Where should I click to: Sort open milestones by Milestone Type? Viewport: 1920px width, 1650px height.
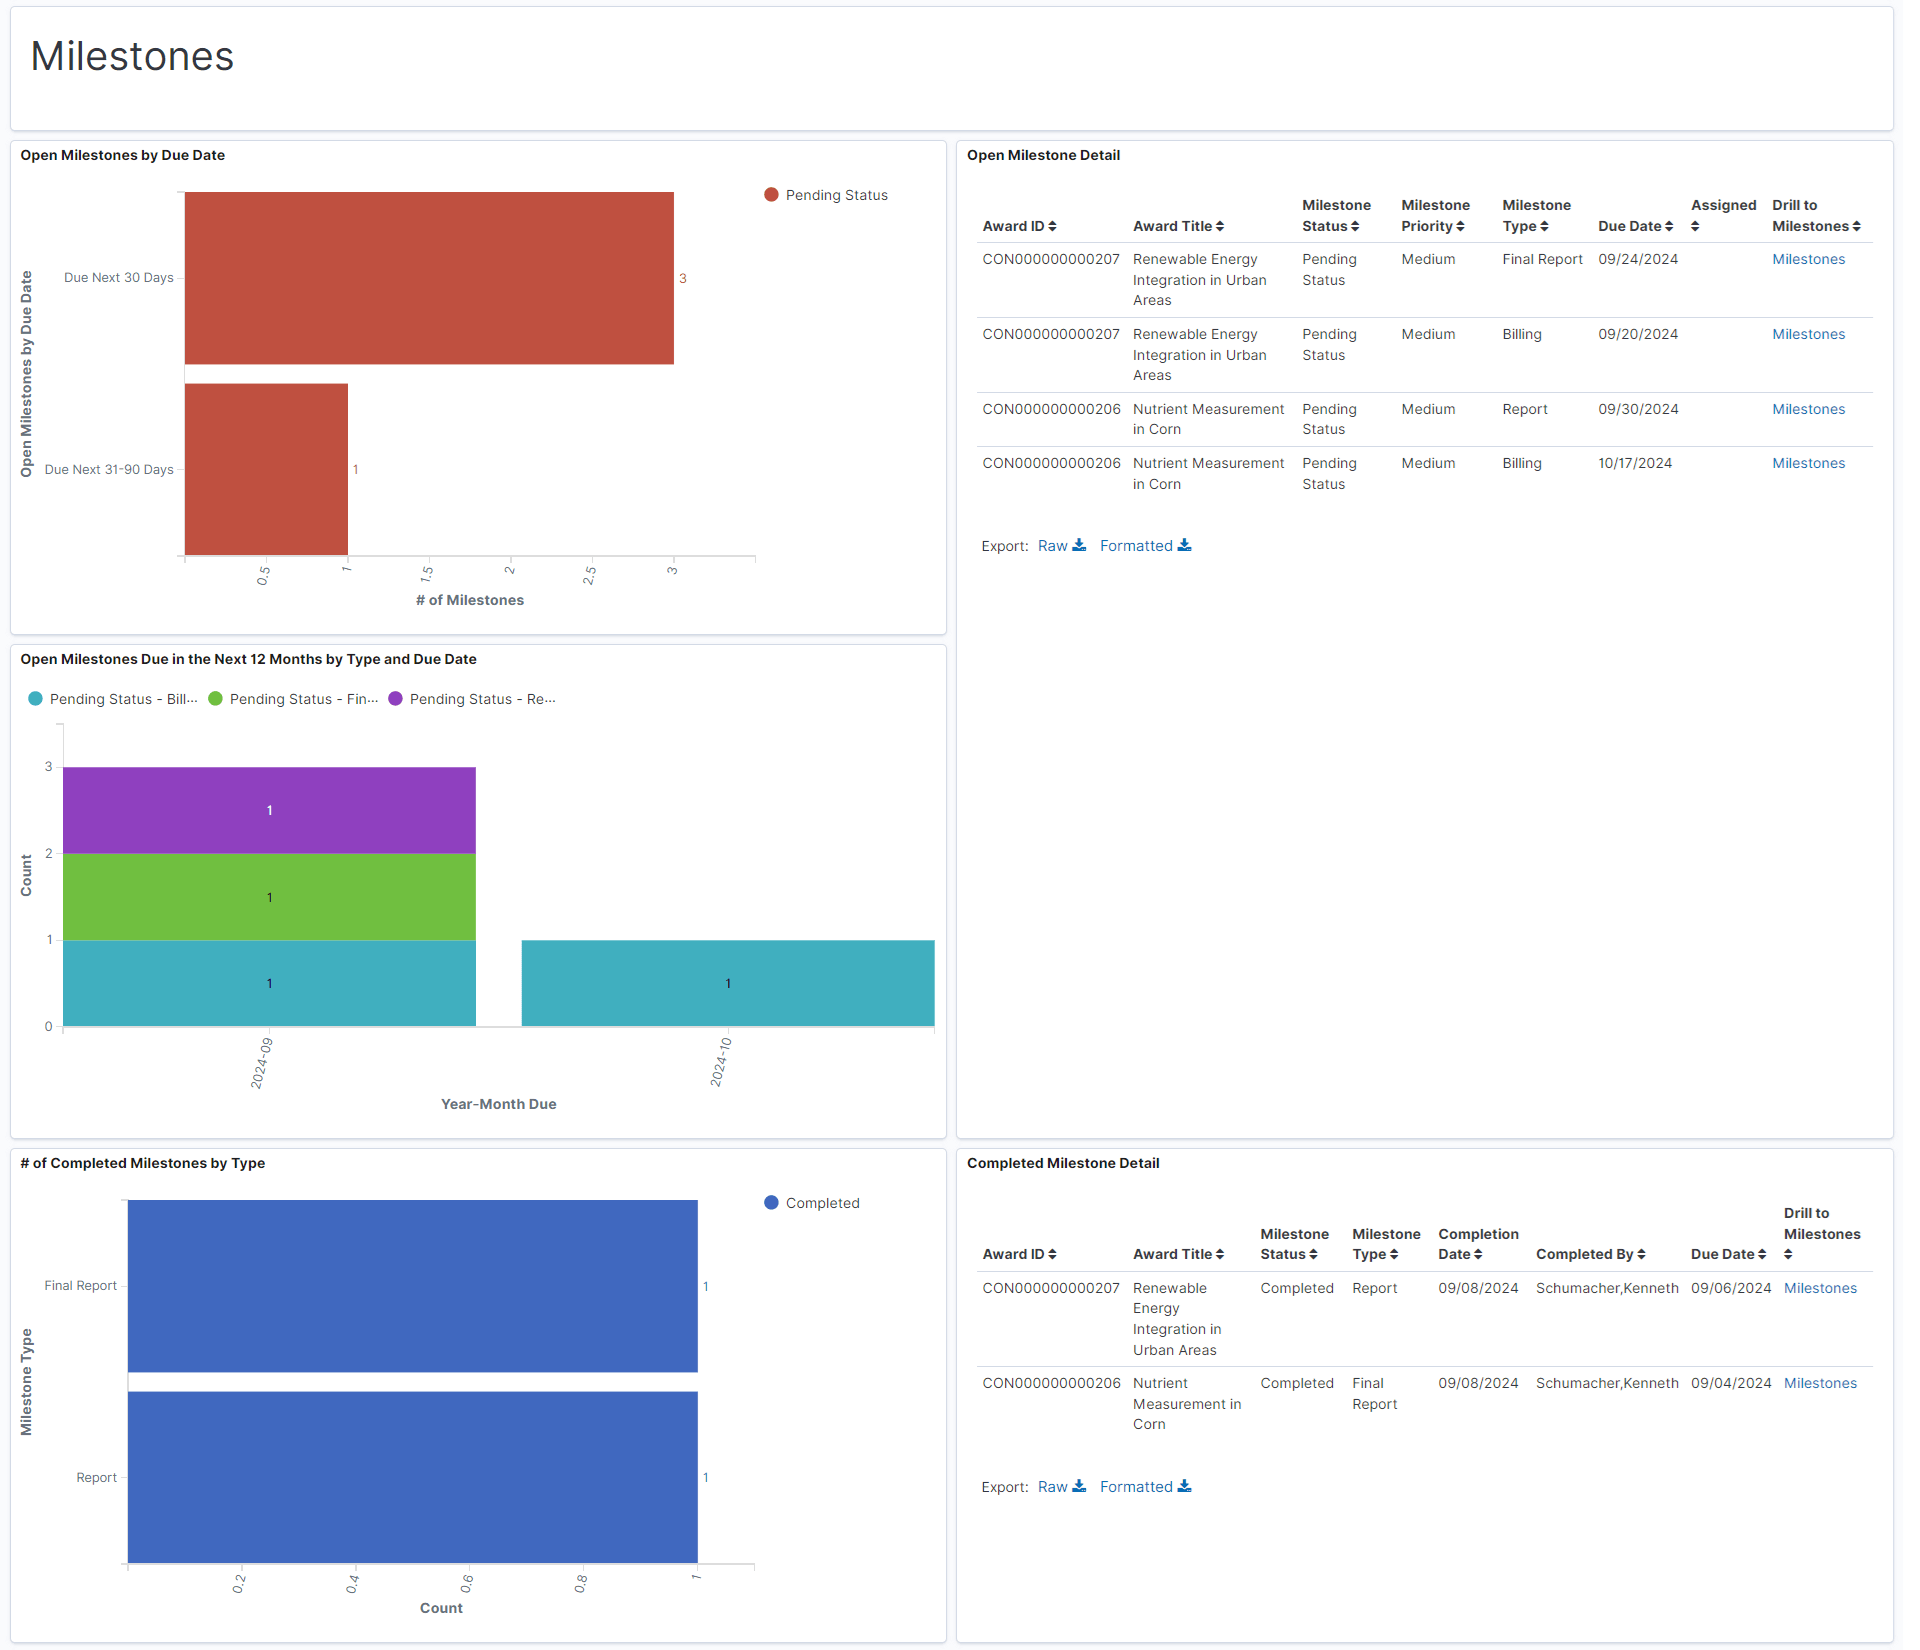click(1524, 226)
